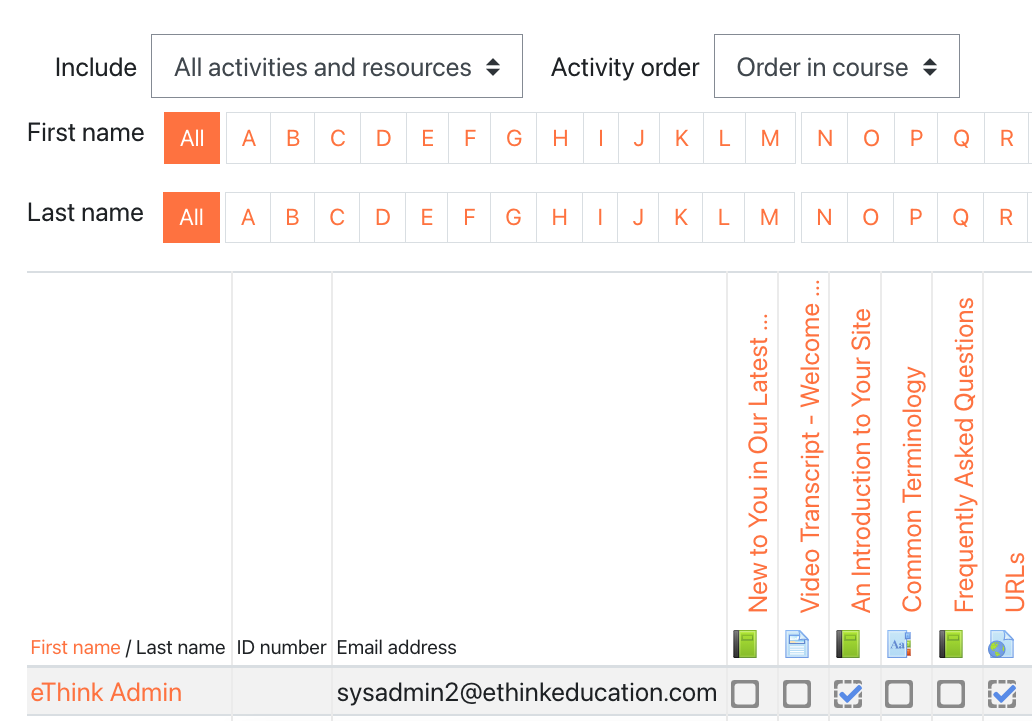Sort by First name column header
The width and height of the screenshot is (1032, 721).
[75, 647]
